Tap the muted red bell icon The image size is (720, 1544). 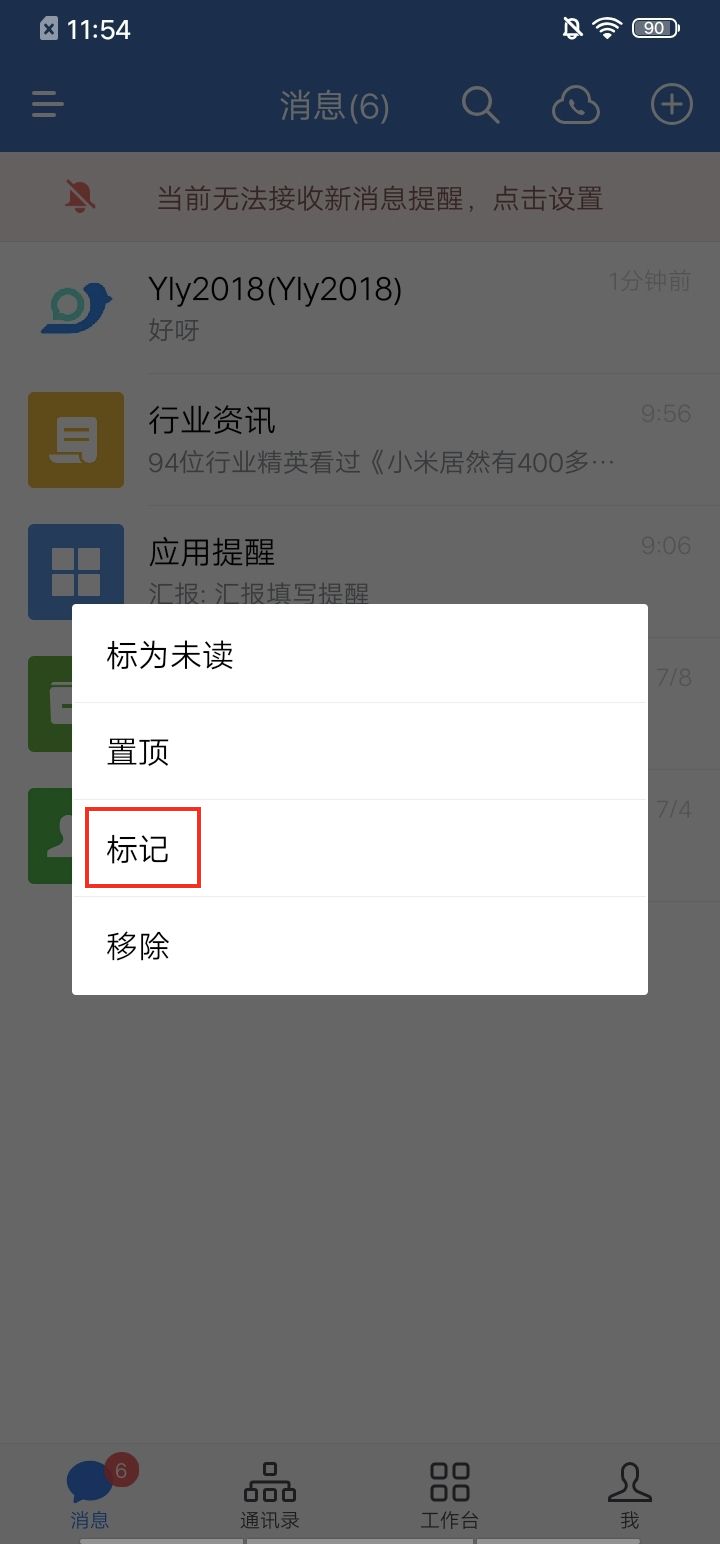80,198
